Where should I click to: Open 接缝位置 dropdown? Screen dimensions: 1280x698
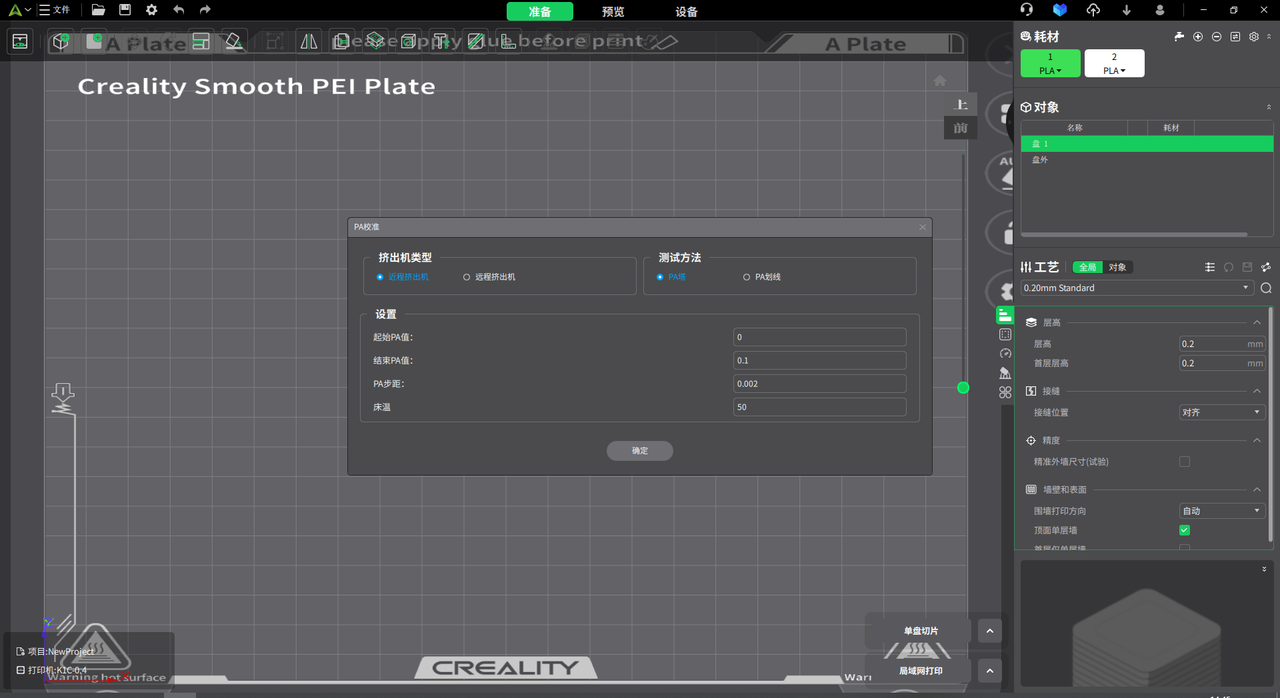(1222, 412)
